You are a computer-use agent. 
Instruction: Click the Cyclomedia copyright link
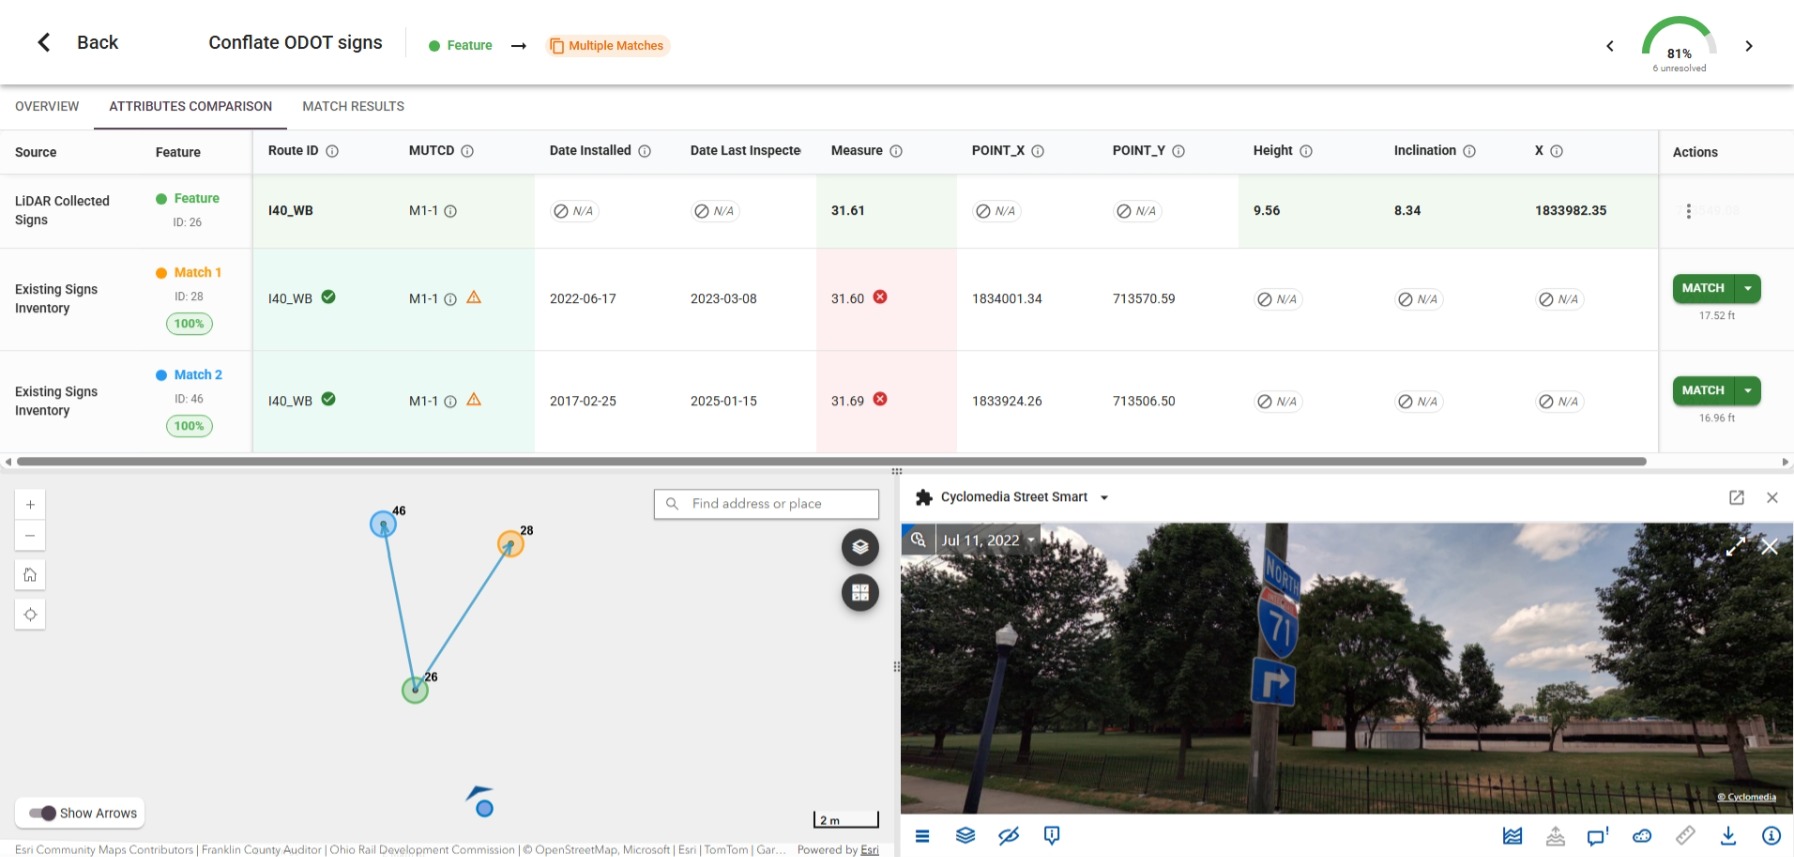click(x=1746, y=797)
